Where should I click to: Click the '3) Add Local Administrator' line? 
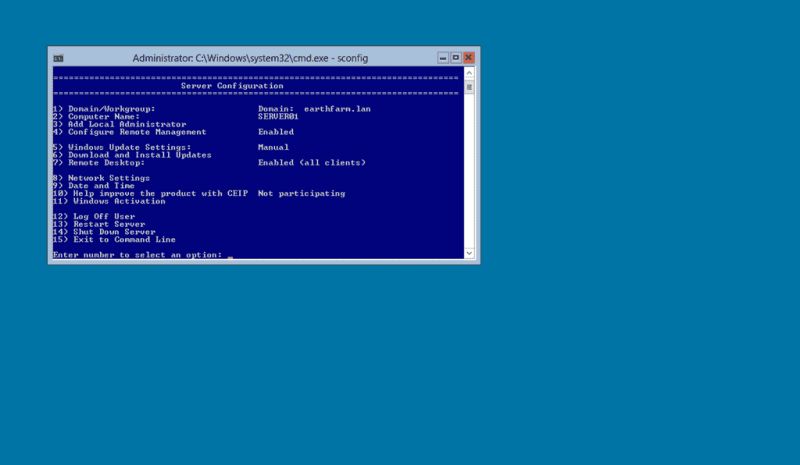[x=119, y=124]
